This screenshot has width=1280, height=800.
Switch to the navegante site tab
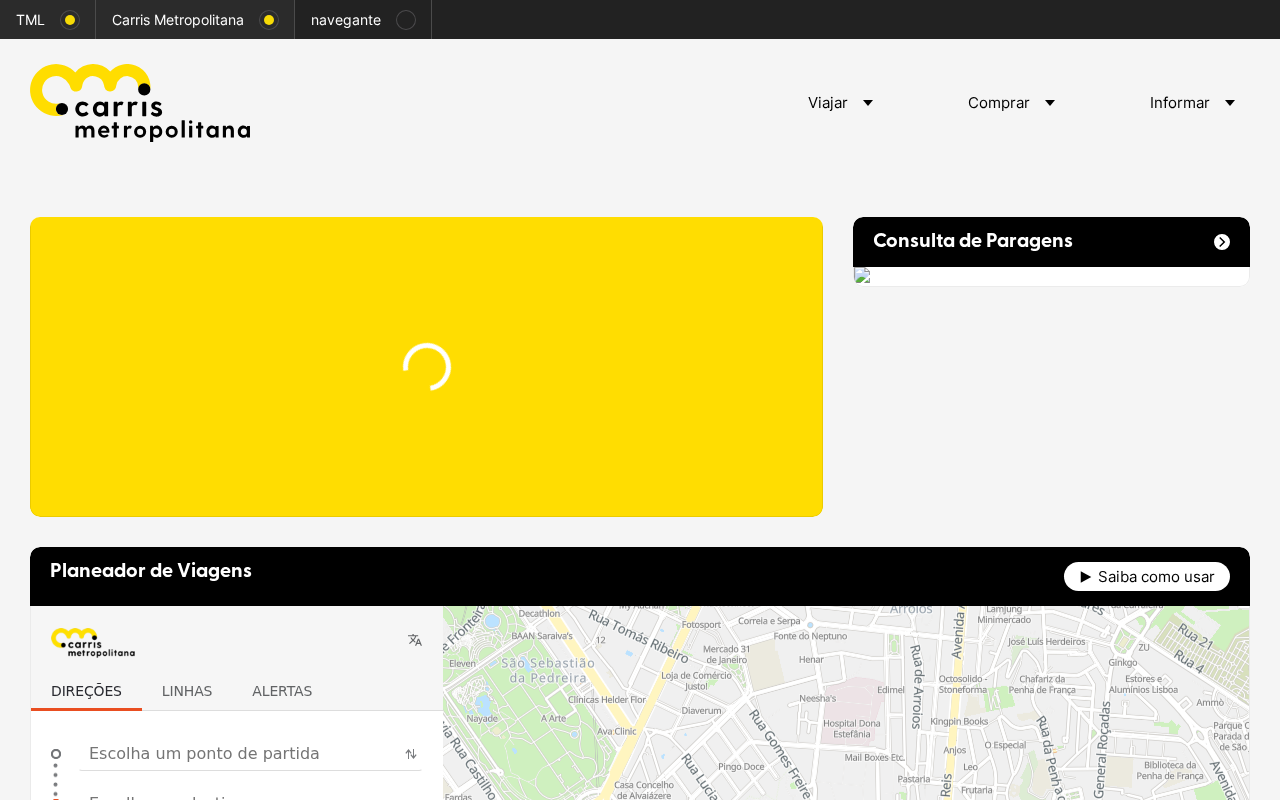click(363, 20)
